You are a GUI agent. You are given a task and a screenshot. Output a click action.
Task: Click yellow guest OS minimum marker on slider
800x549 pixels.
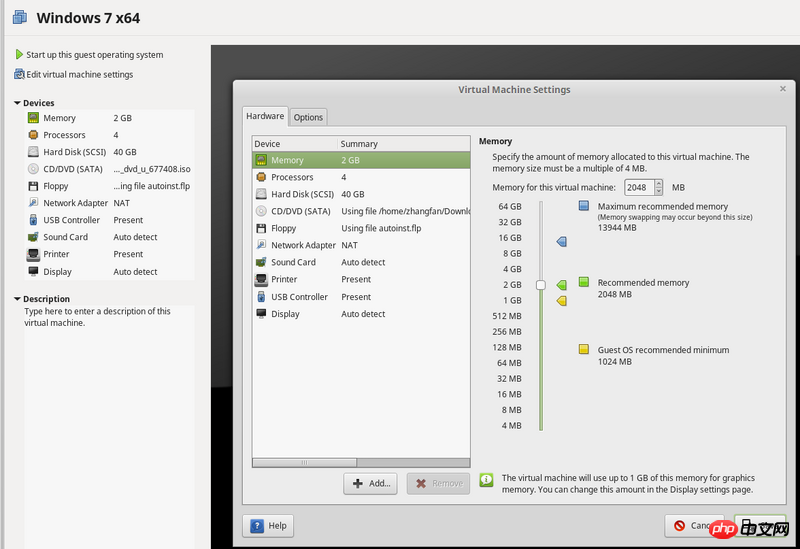point(562,301)
